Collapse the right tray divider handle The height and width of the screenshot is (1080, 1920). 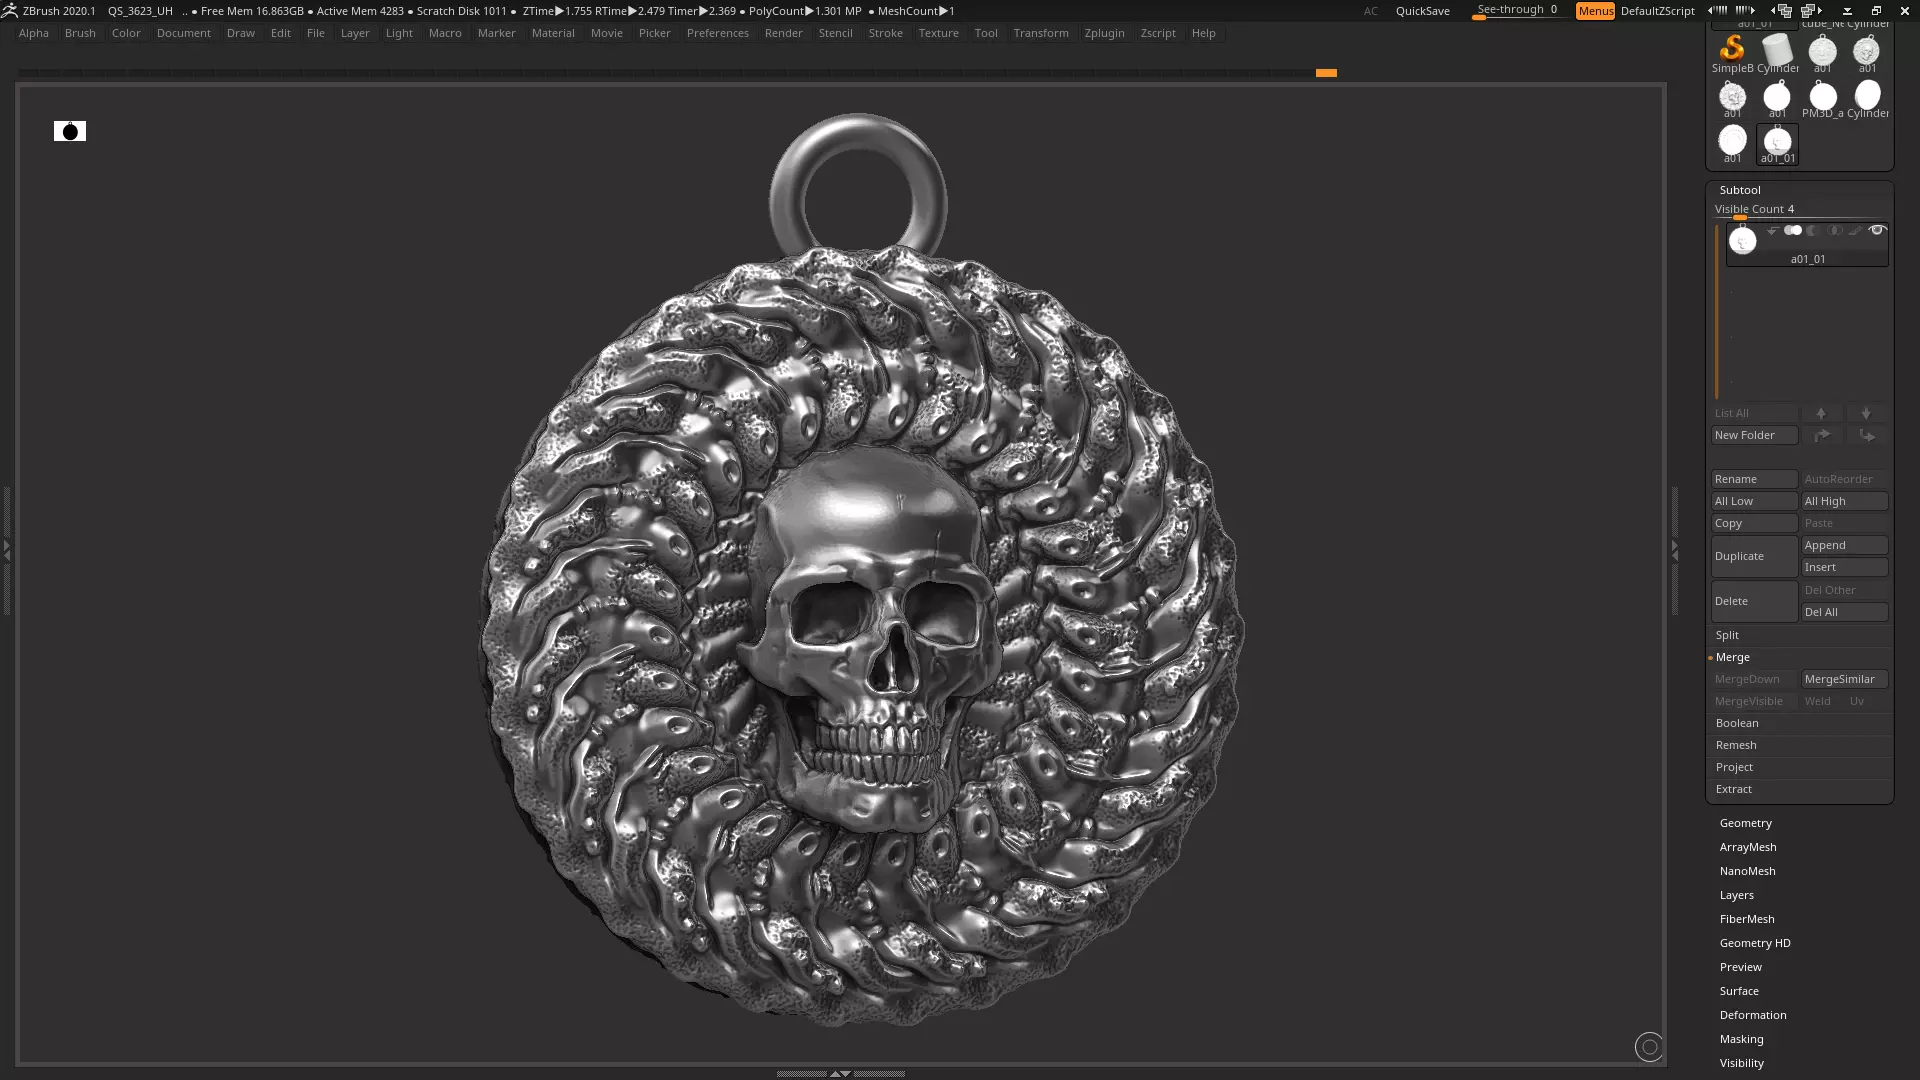click(1675, 550)
